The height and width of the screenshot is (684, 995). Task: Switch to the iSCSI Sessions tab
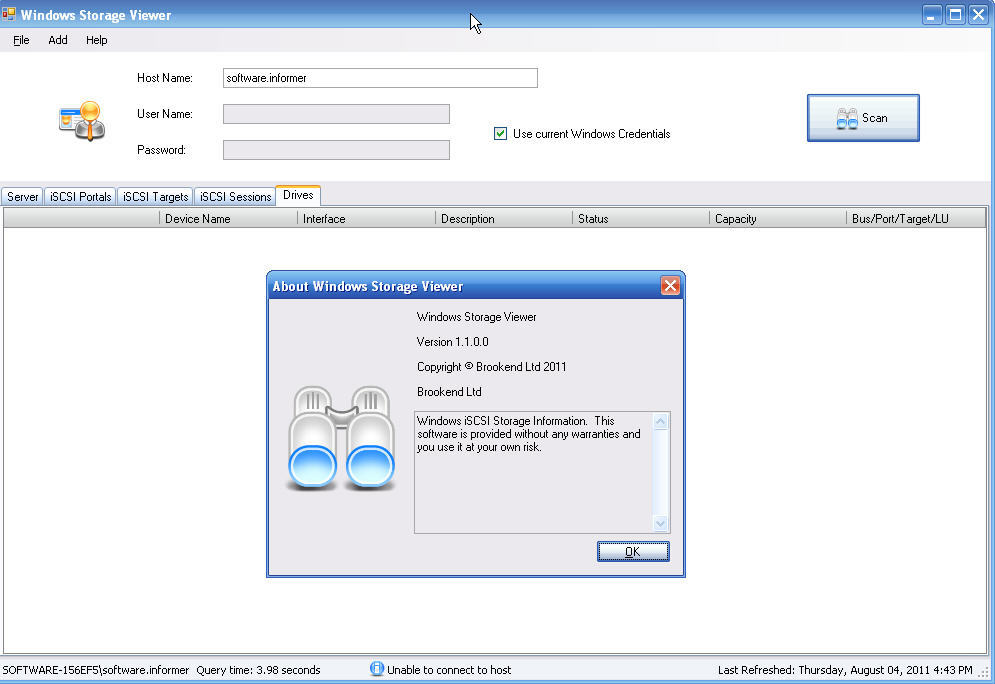(x=235, y=196)
